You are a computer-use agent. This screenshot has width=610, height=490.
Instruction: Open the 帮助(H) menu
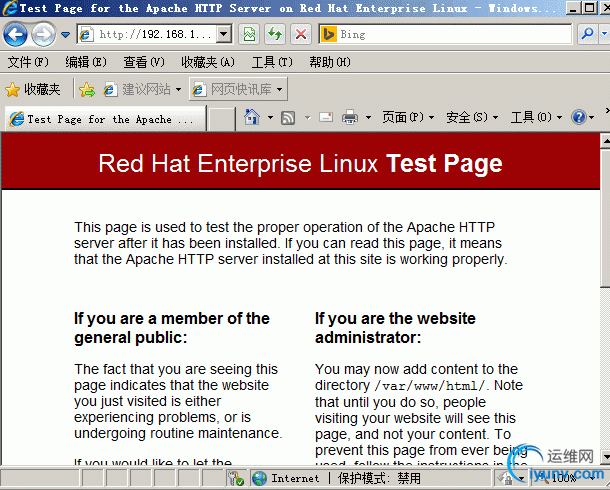(330, 62)
